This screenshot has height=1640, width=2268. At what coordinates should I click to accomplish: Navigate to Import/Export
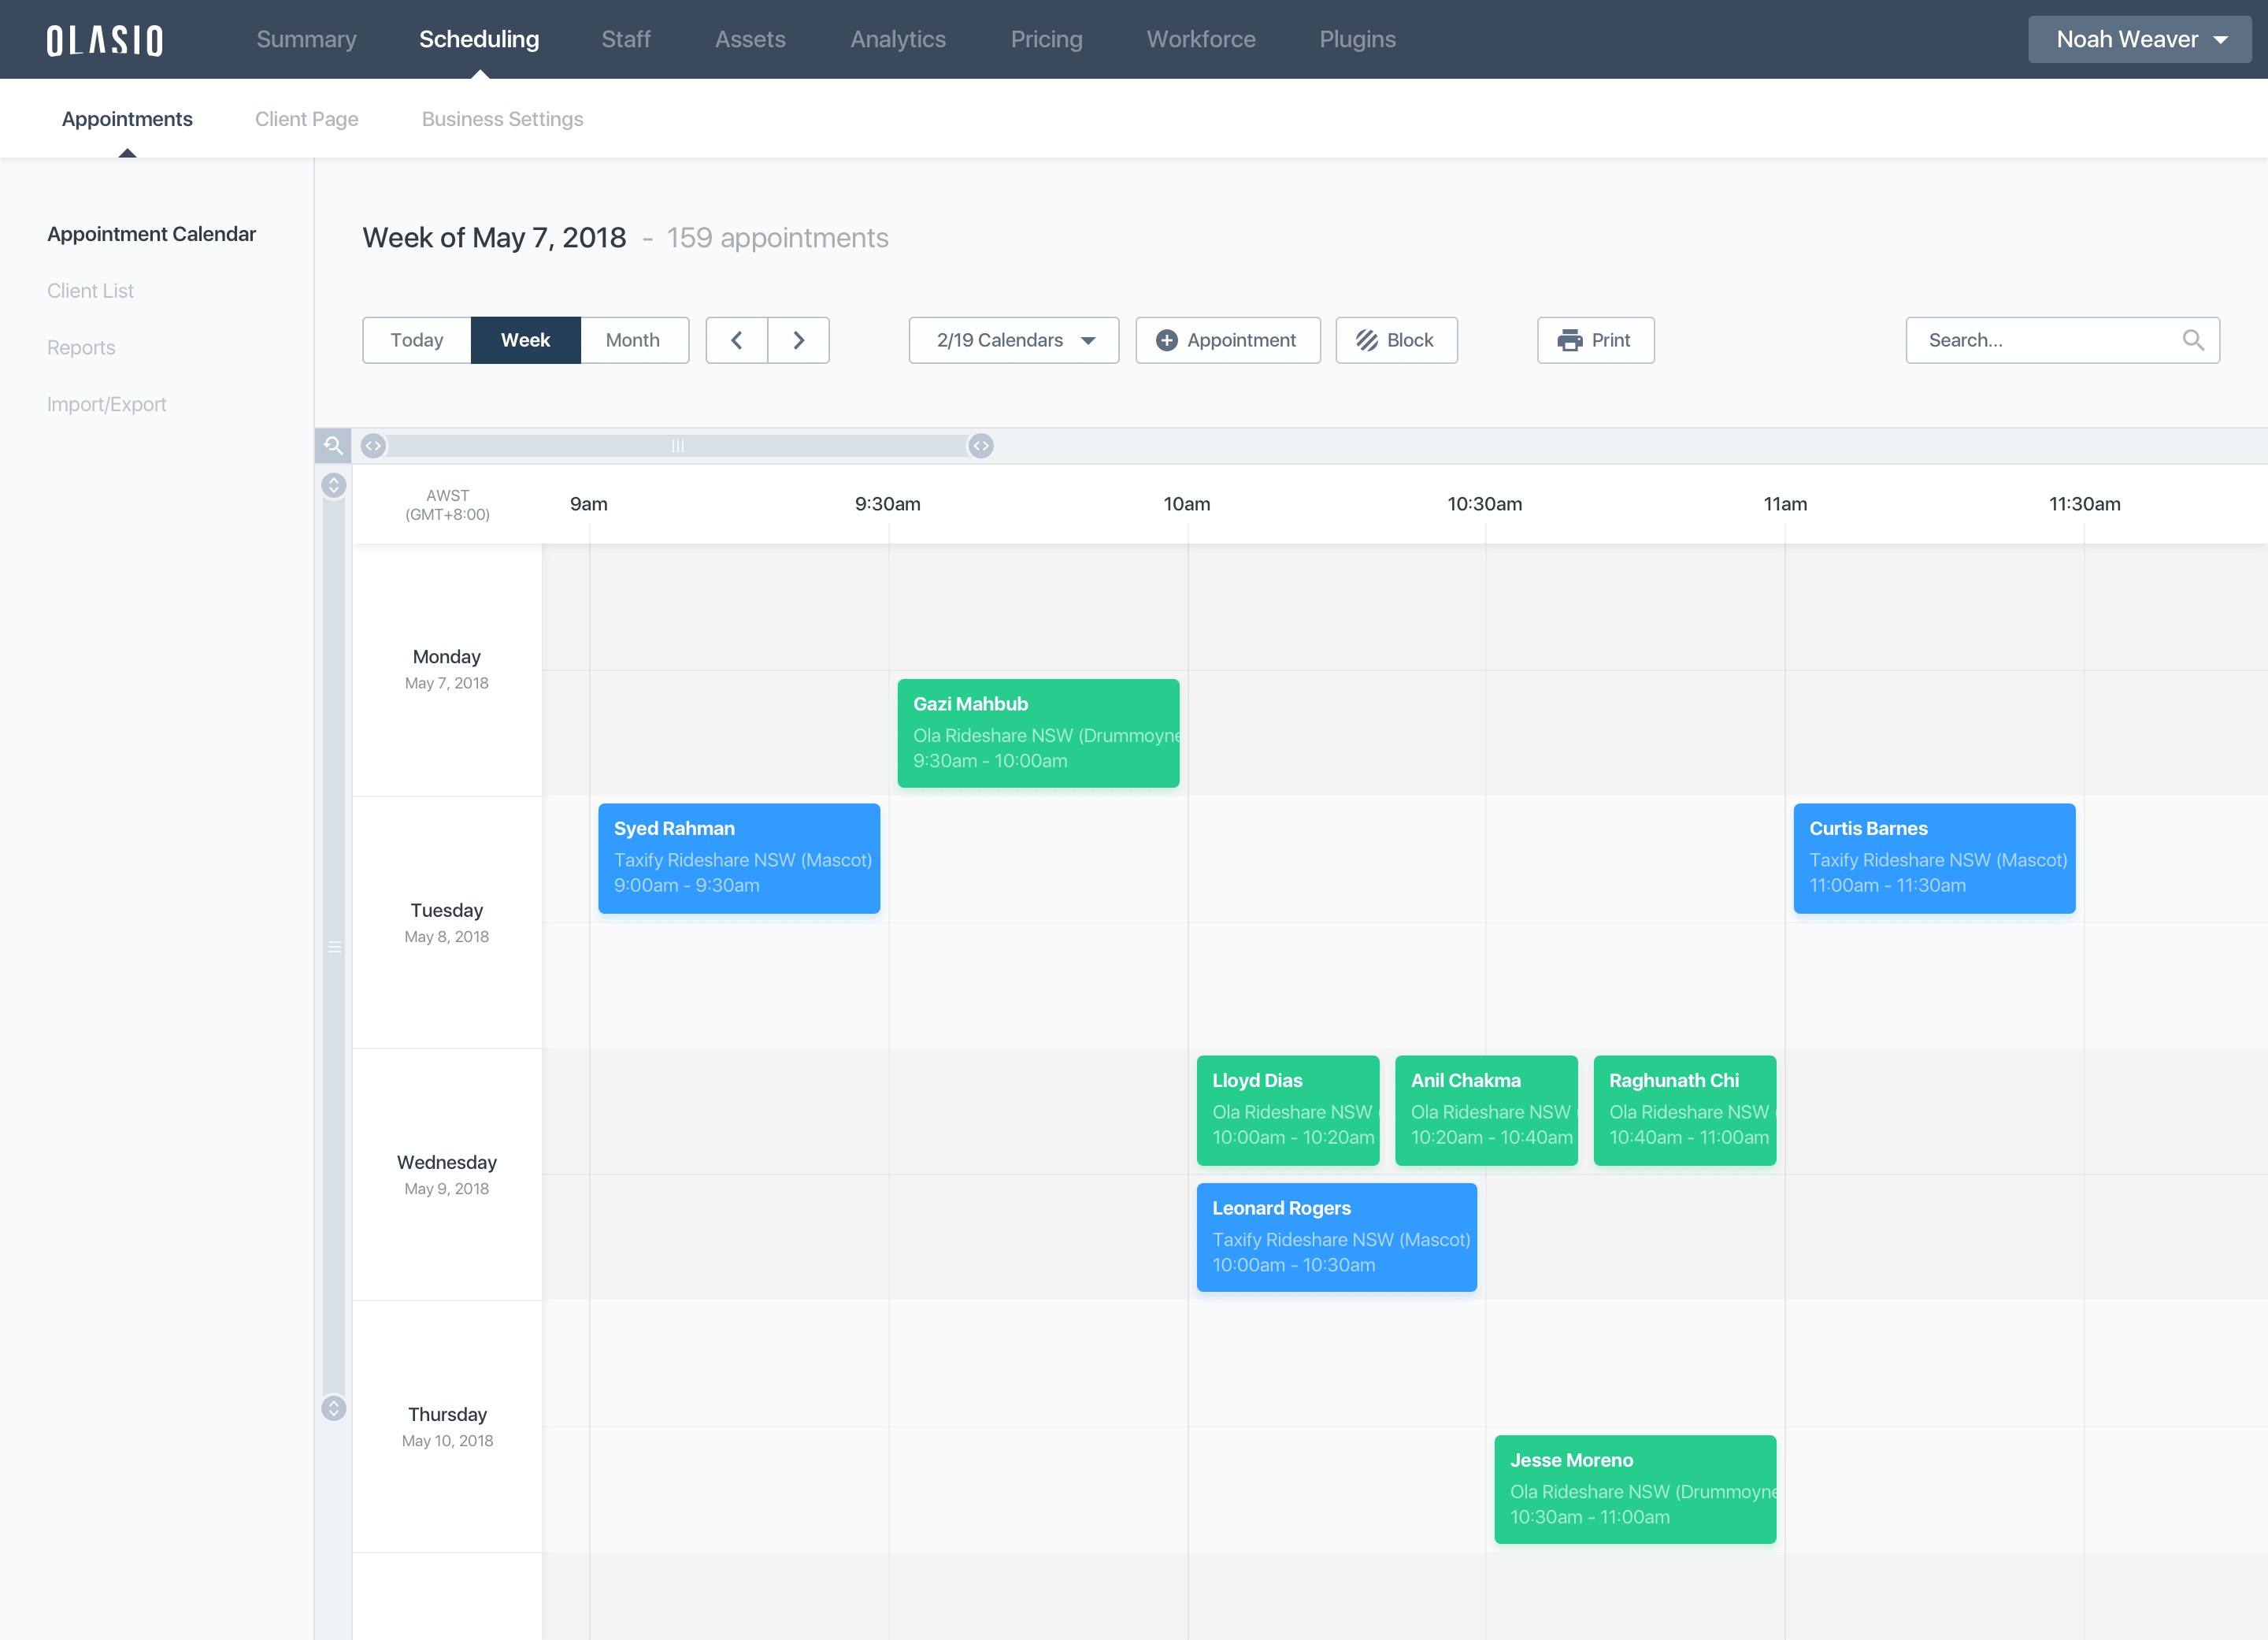click(x=106, y=404)
